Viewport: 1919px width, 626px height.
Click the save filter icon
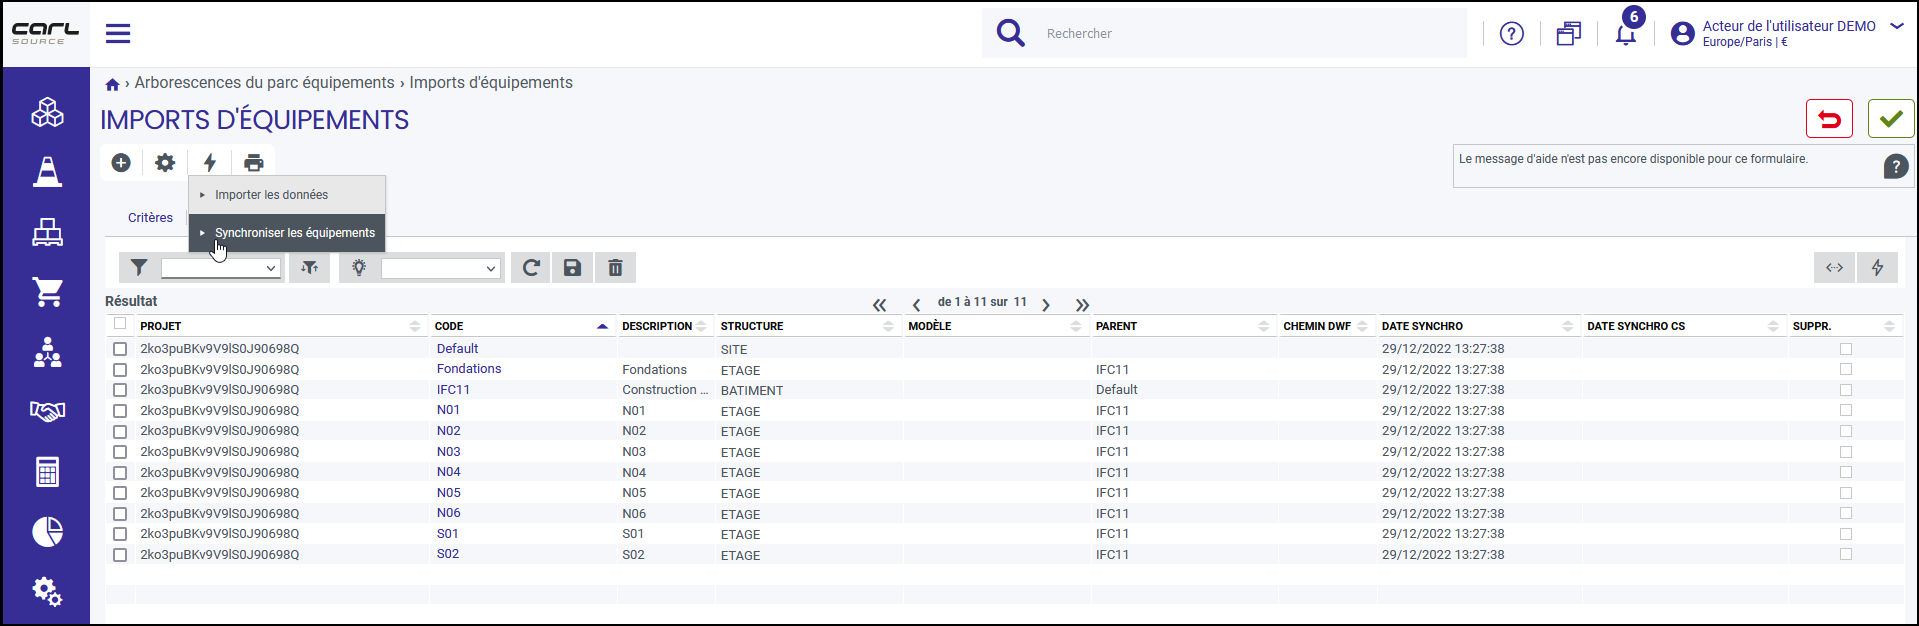(x=573, y=268)
